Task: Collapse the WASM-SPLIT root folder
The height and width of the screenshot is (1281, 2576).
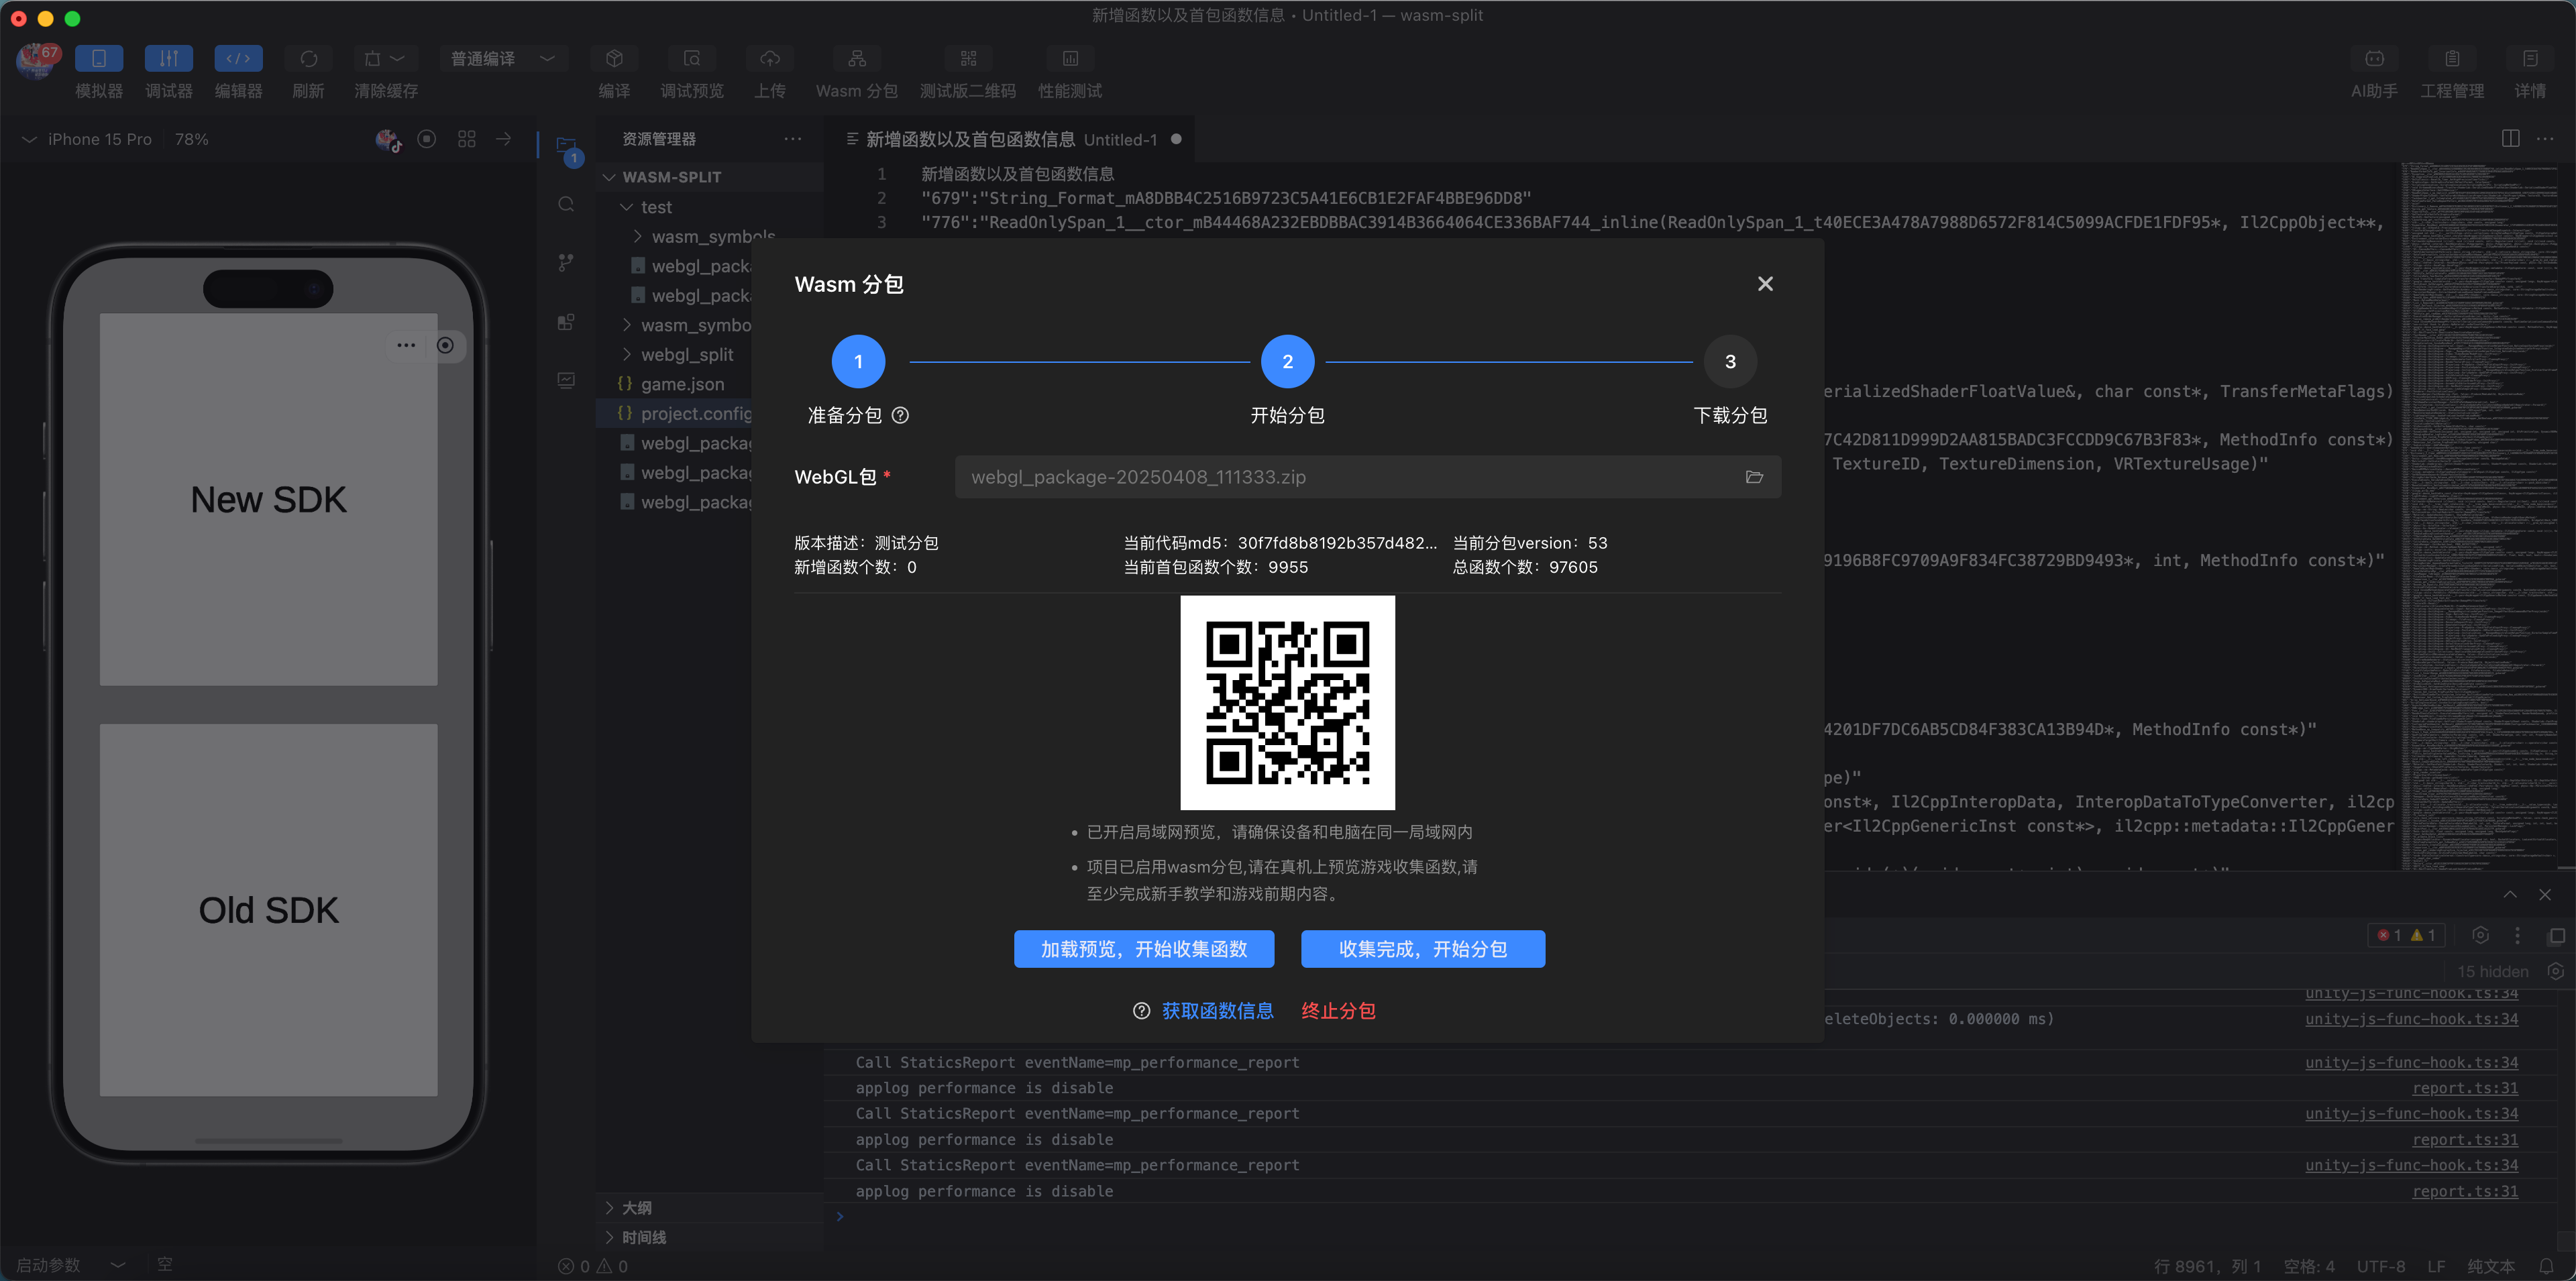Action: (x=710, y=177)
